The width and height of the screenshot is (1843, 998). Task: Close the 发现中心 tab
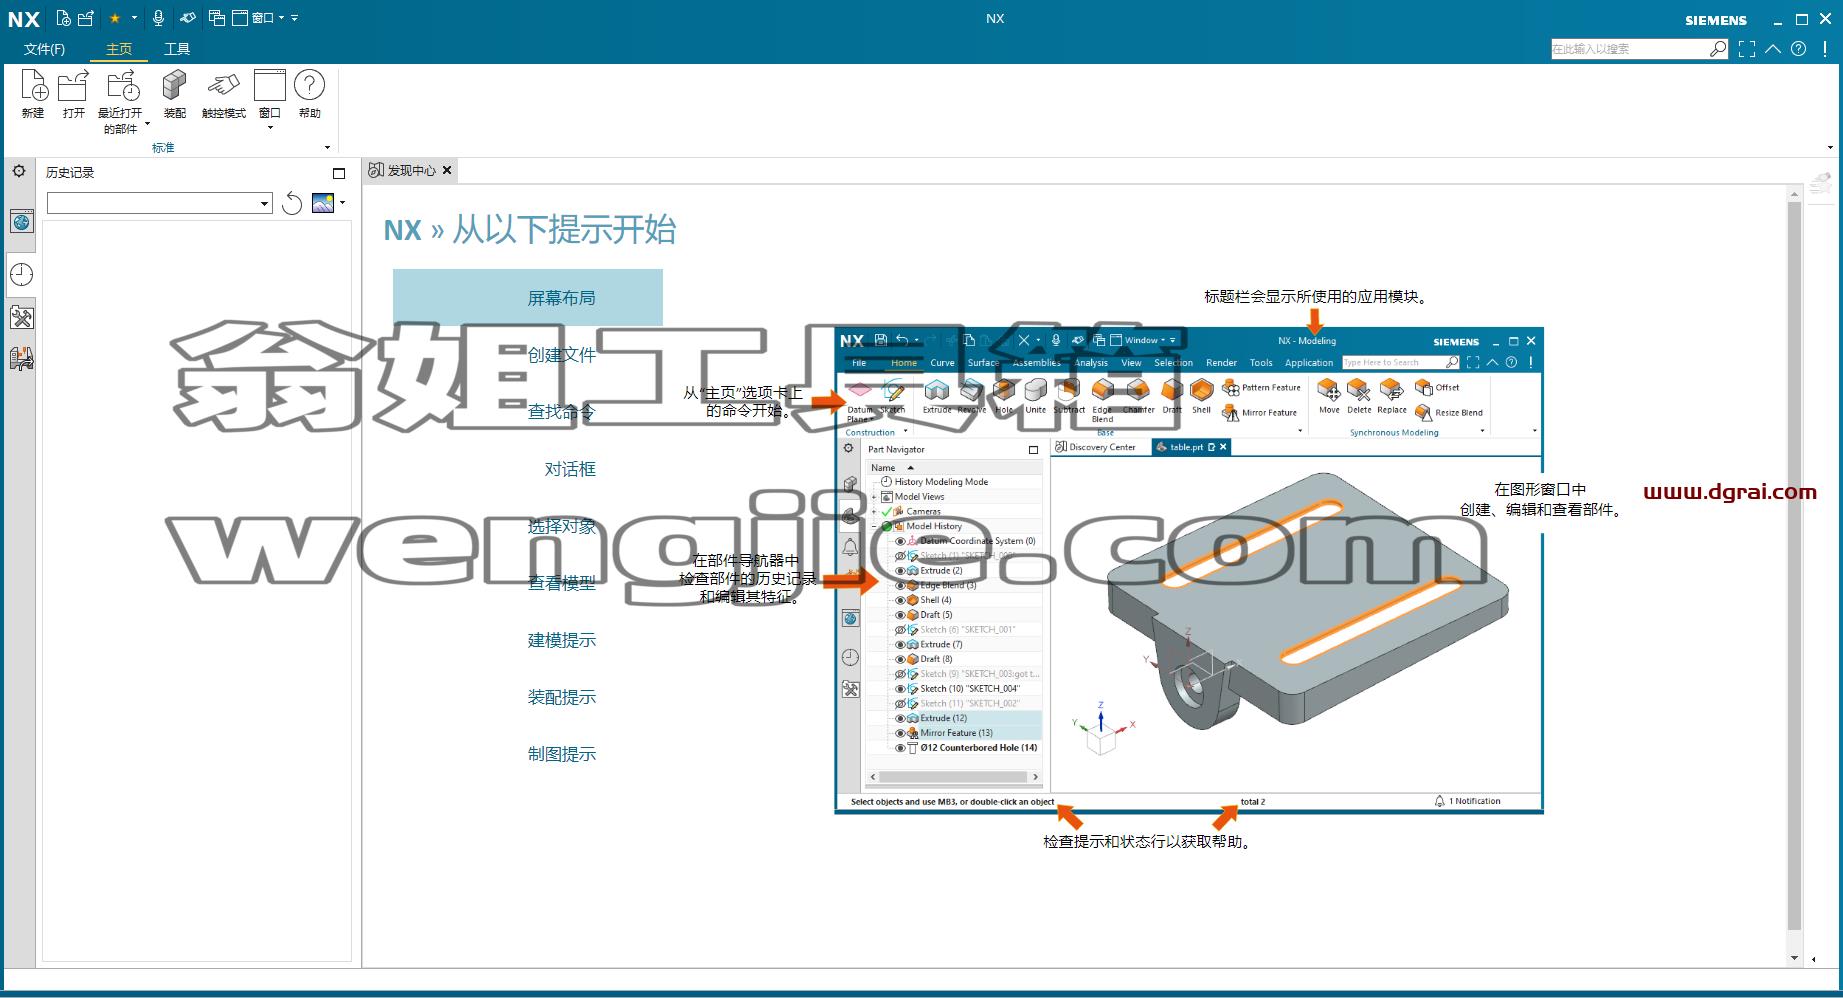(x=448, y=170)
